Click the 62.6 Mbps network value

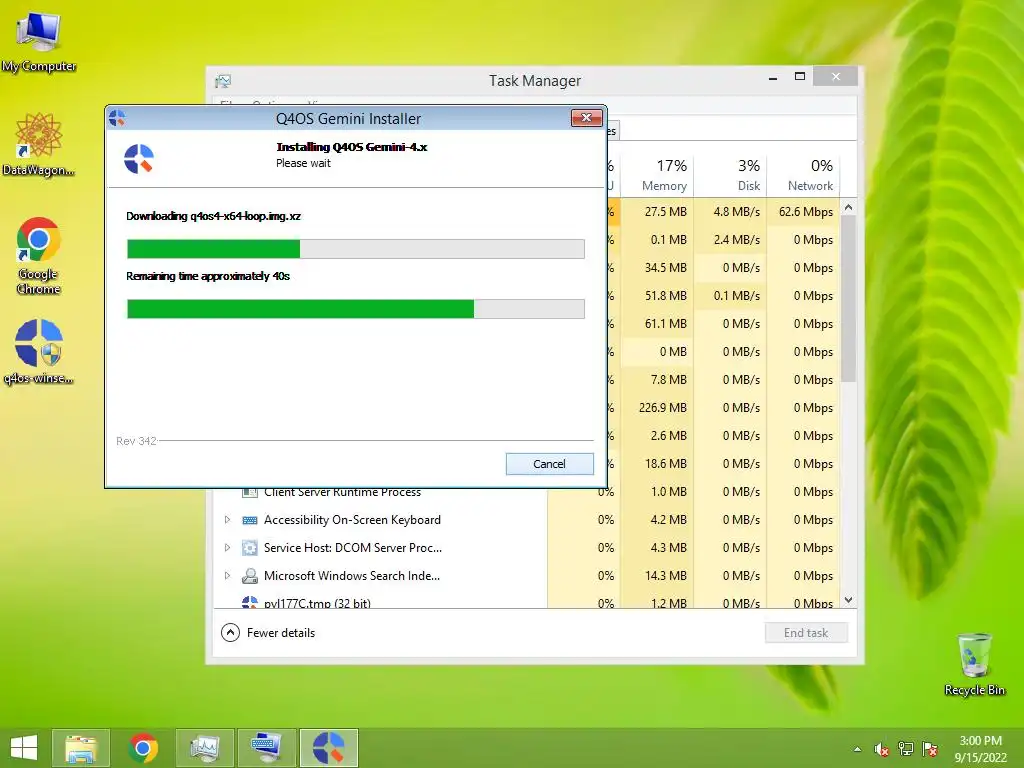(x=806, y=212)
